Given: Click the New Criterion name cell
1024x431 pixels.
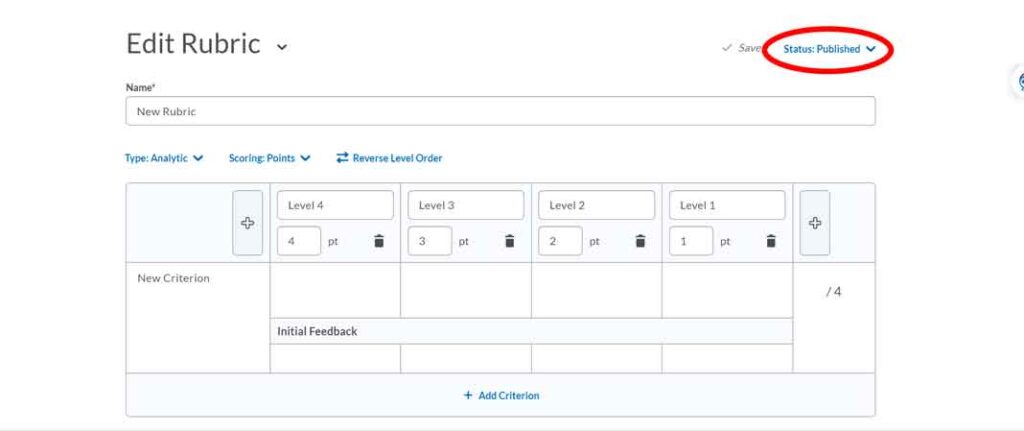Looking at the screenshot, I should click(x=197, y=279).
